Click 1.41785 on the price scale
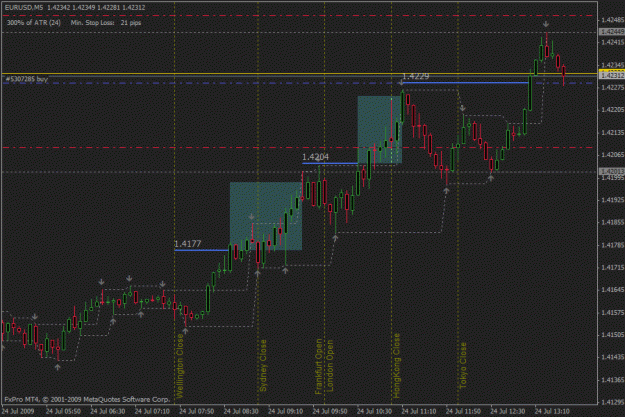This screenshot has height=417, width=625. click(613, 245)
